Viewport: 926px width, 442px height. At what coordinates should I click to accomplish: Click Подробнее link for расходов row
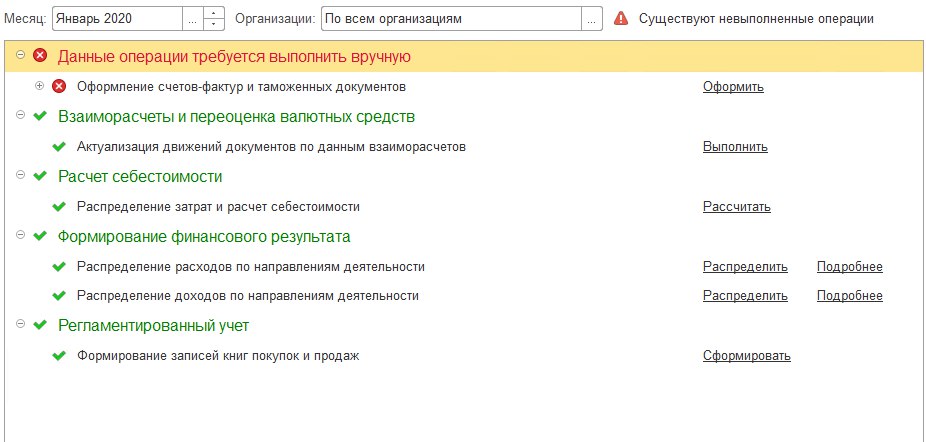[850, 266]
